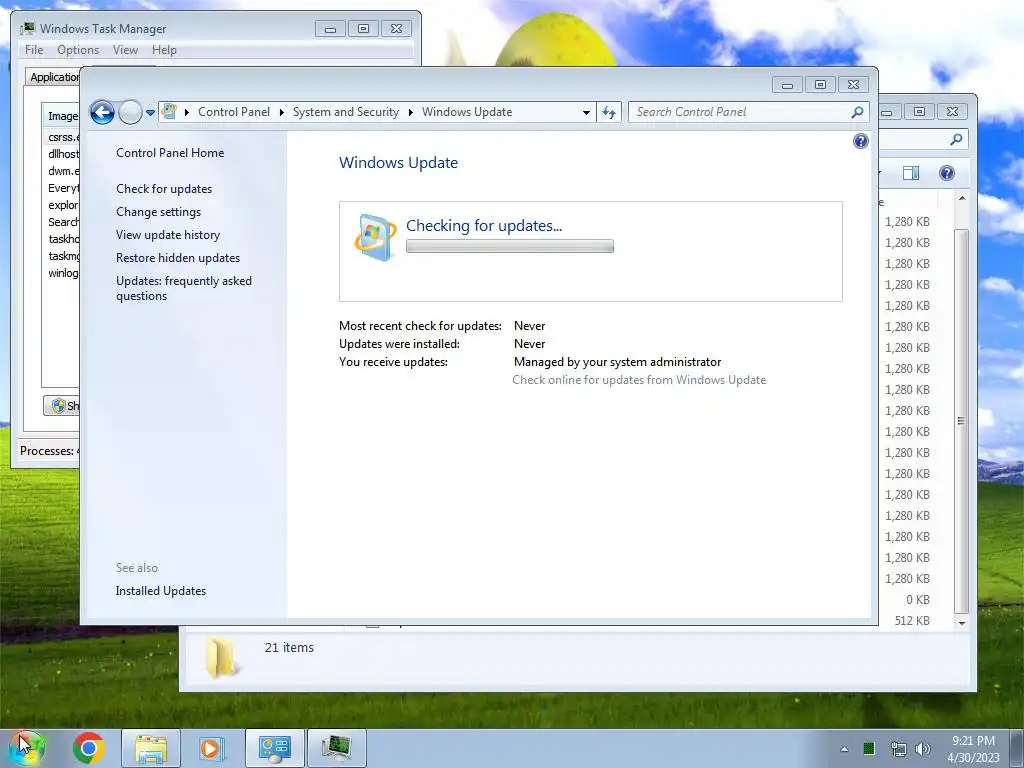
Task: Click the Task Manager title icon
Action: click(x=27, y=29)
